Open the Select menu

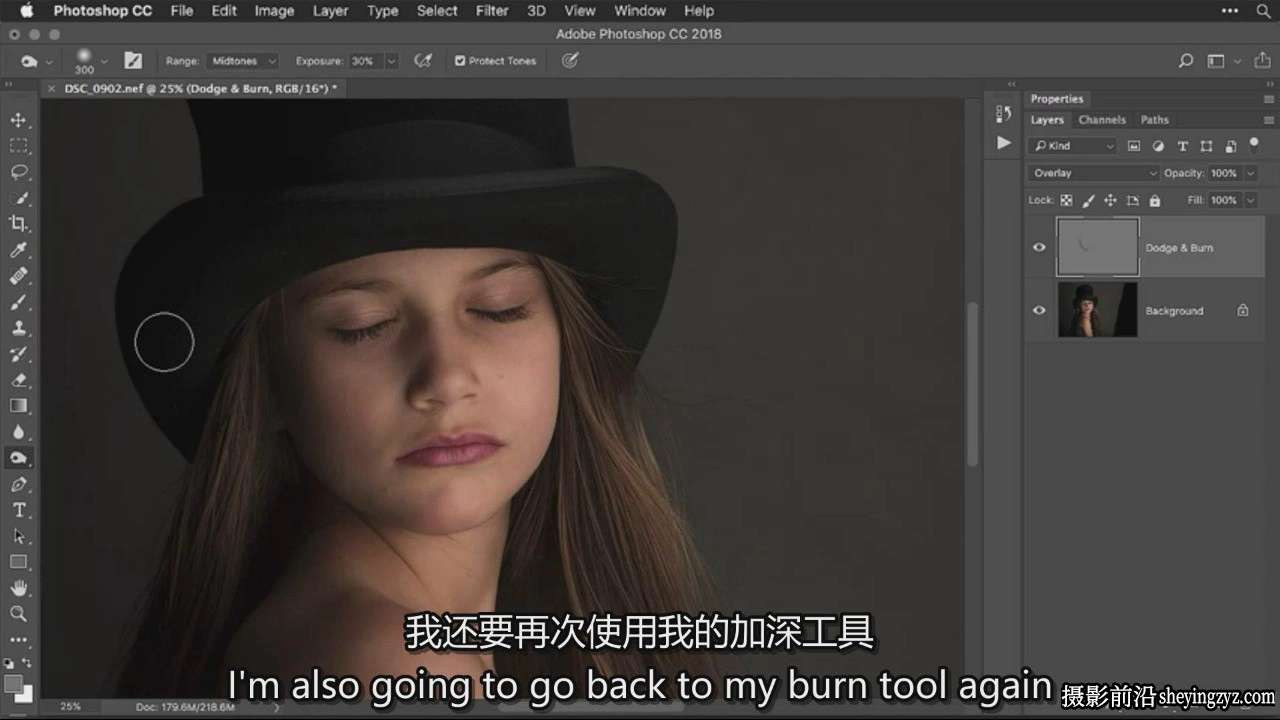tap(437, 11)
